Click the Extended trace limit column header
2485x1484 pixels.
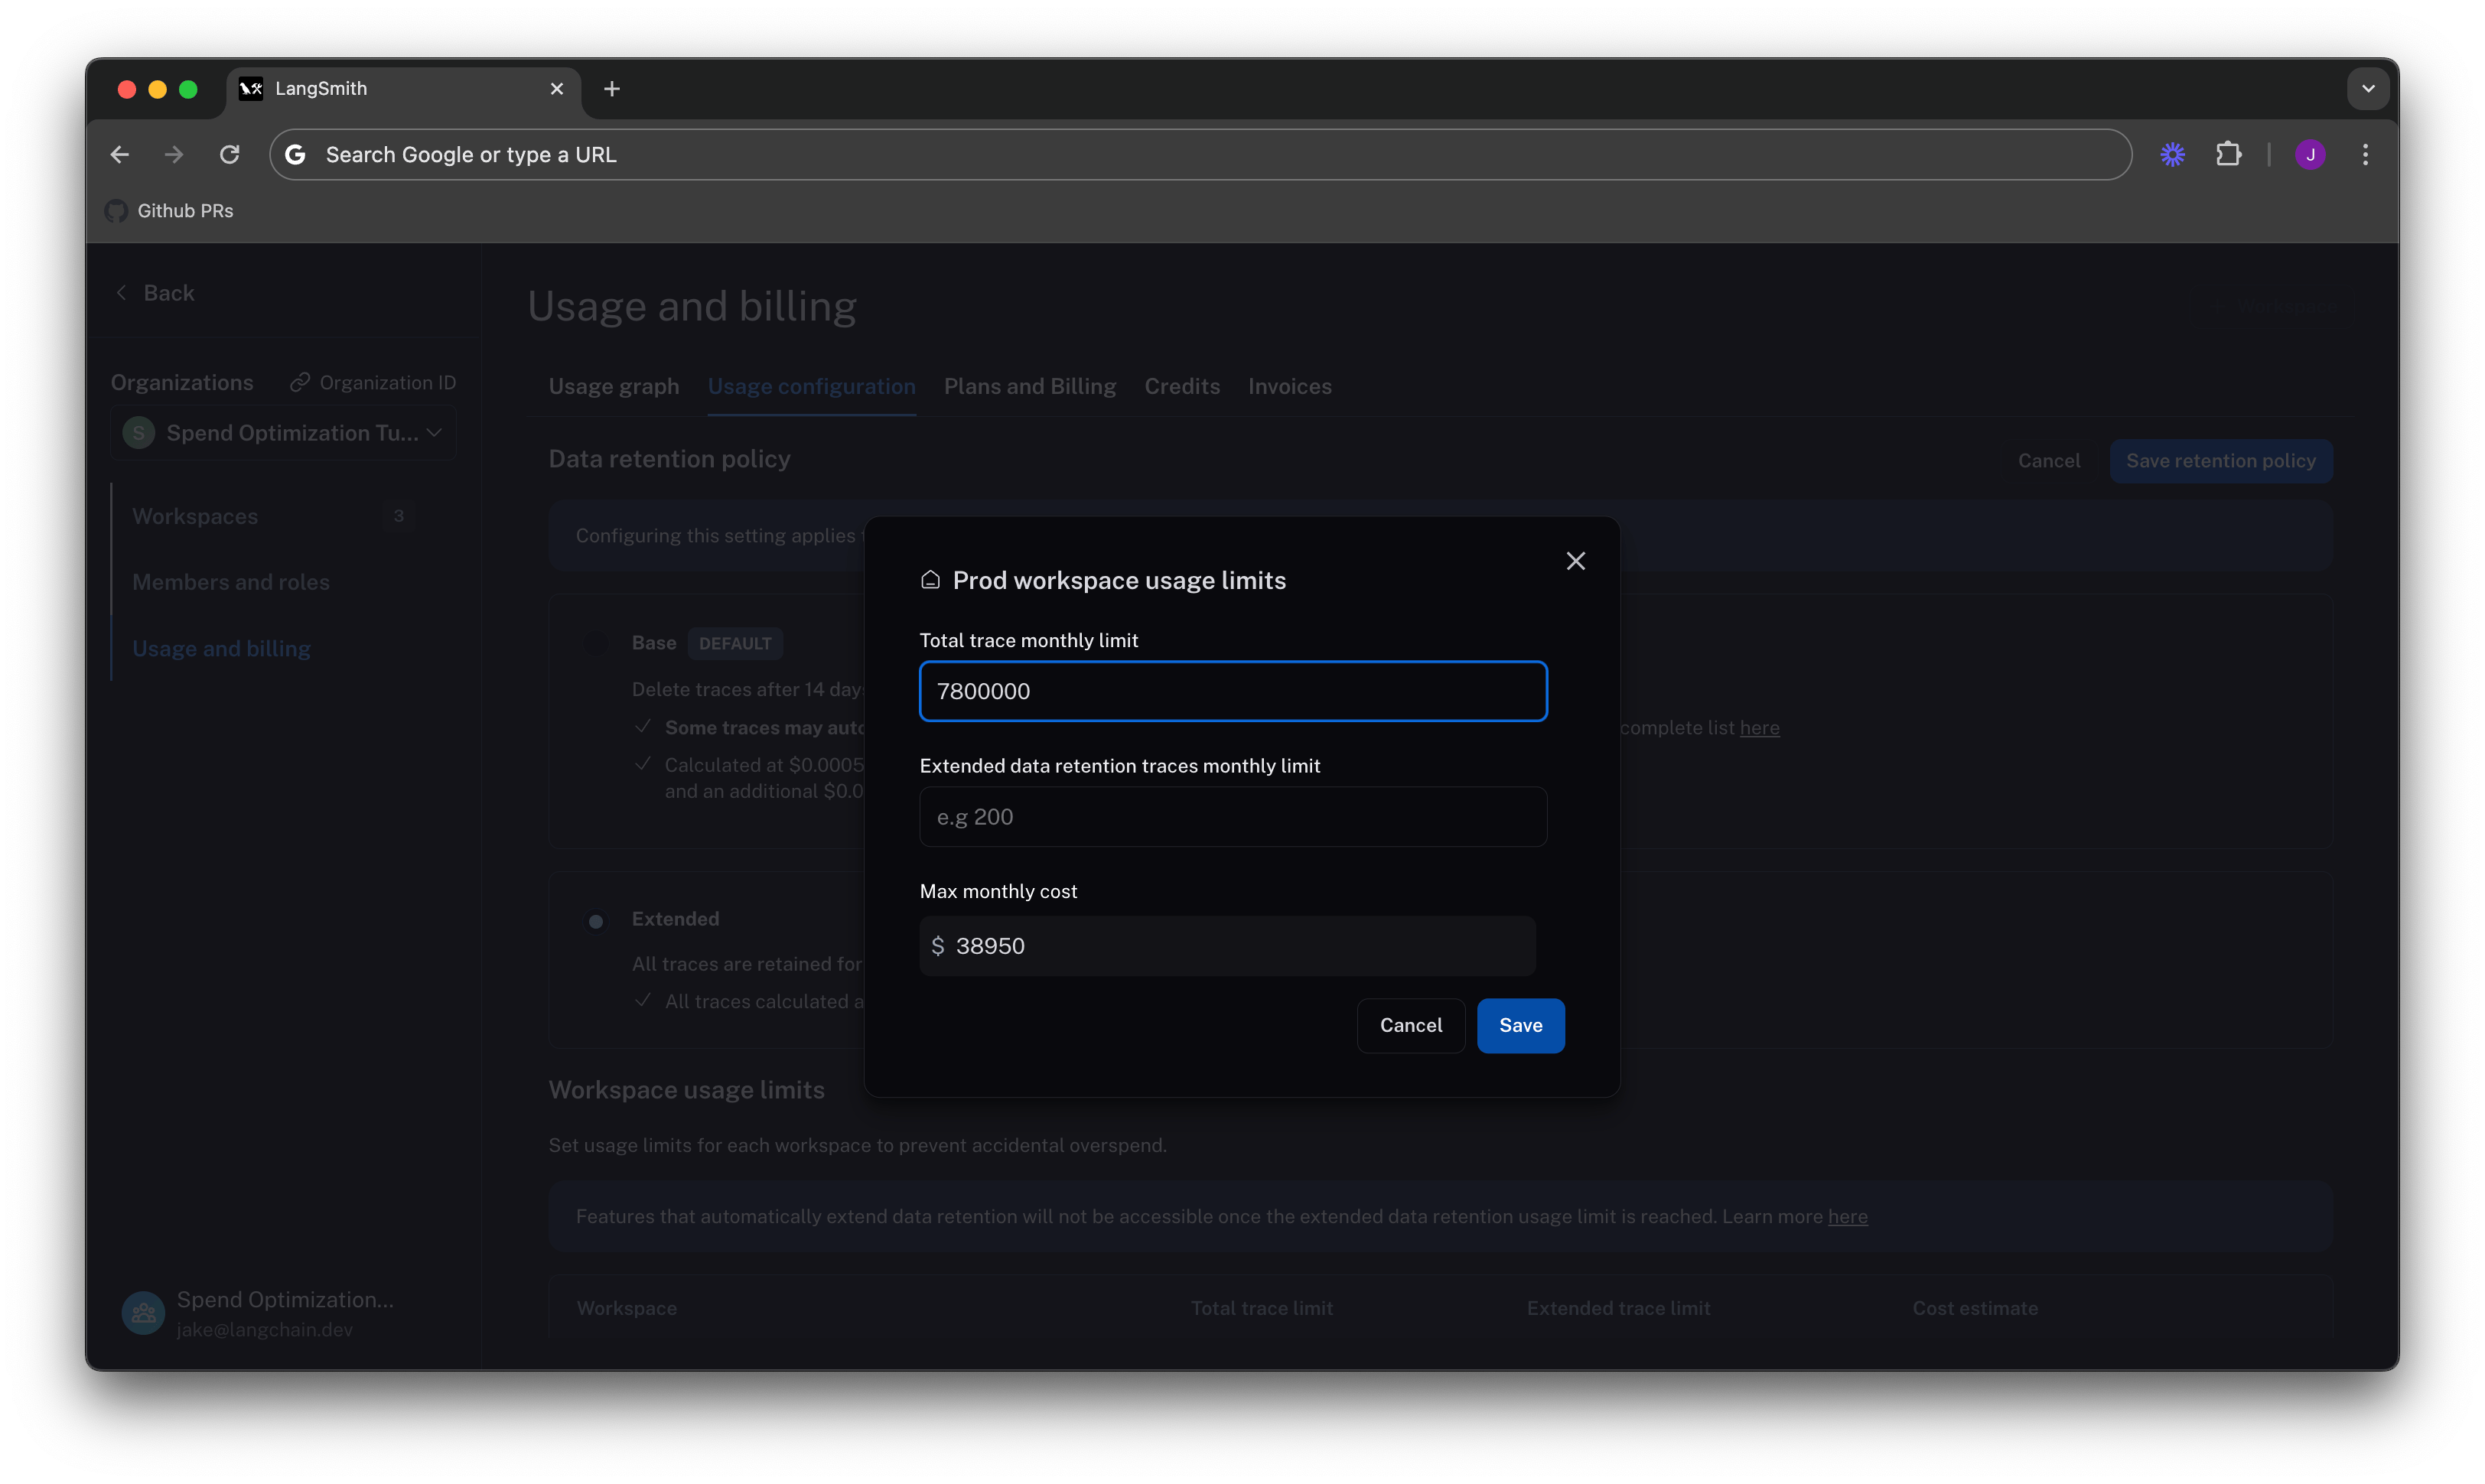coord(1618,1308)
